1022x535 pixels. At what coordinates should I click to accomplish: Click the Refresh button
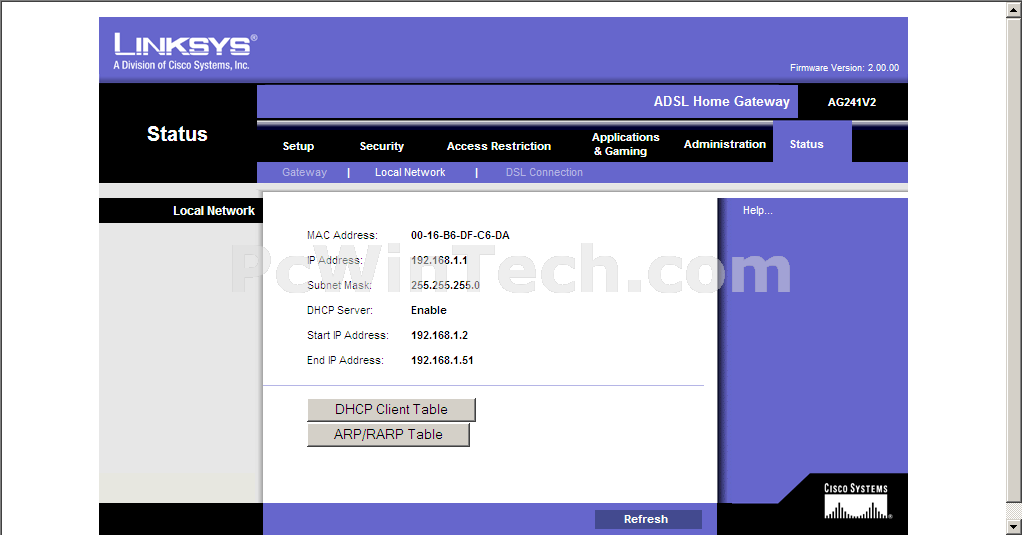pos(648,519)
